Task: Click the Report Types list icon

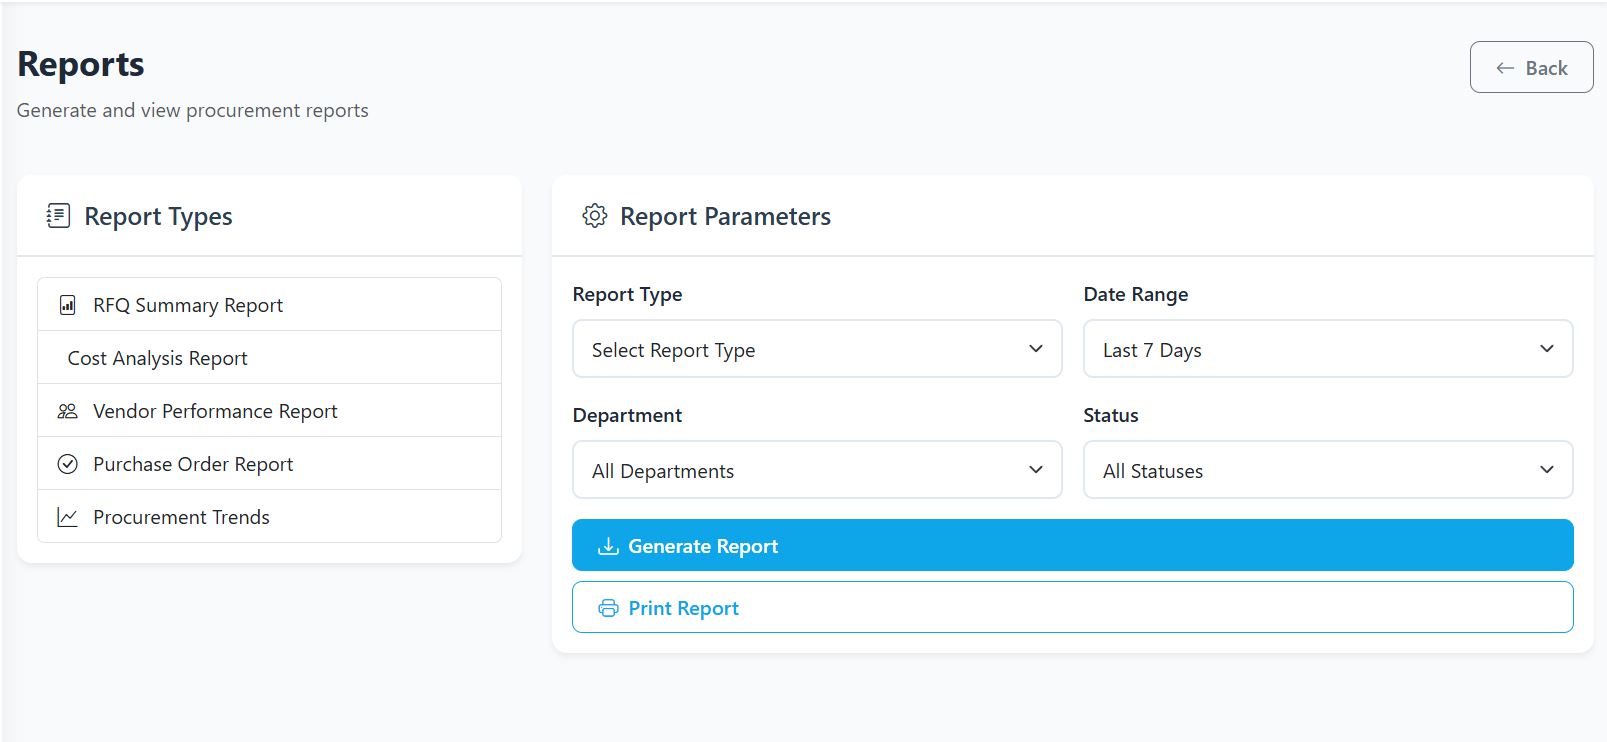Action: pos(58,216)
